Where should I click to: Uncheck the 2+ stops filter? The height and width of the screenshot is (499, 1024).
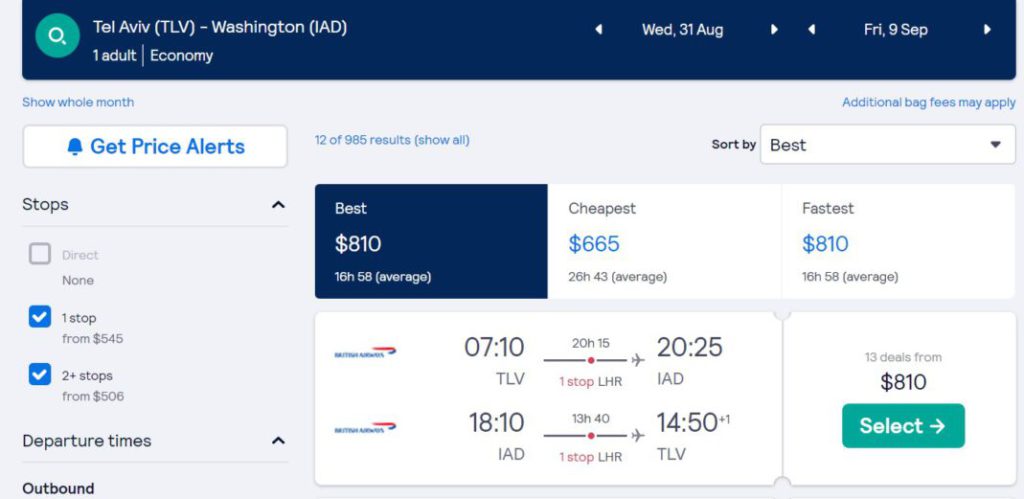40,374
